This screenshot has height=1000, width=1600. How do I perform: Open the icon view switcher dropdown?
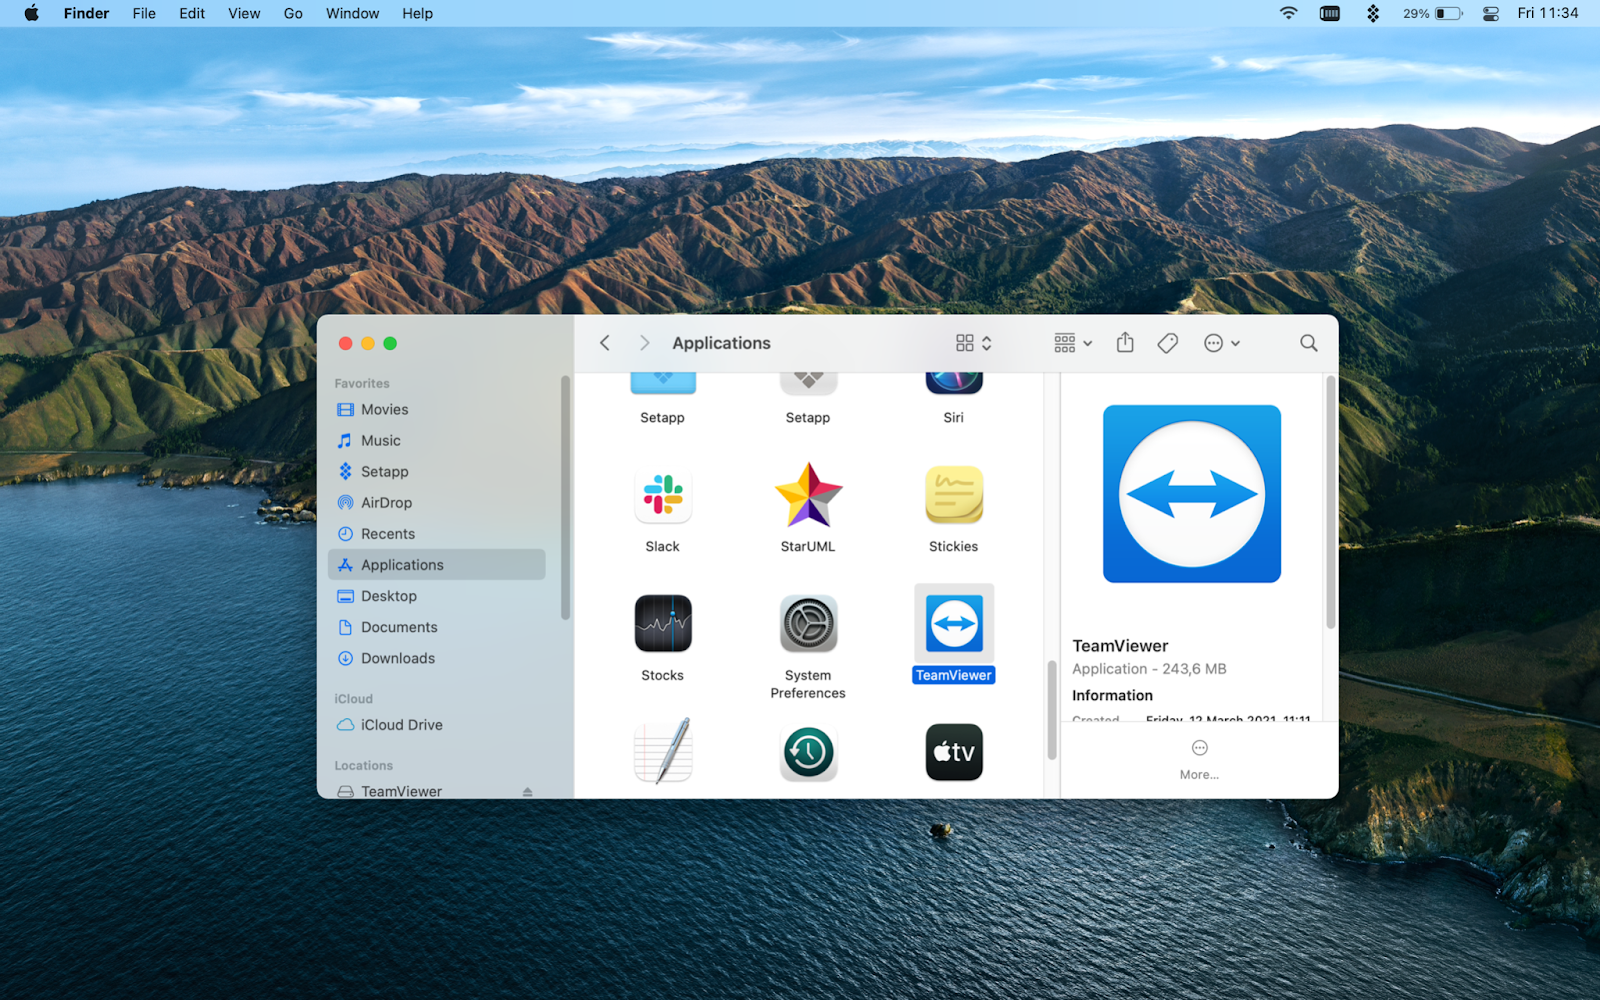pos(973,343)
